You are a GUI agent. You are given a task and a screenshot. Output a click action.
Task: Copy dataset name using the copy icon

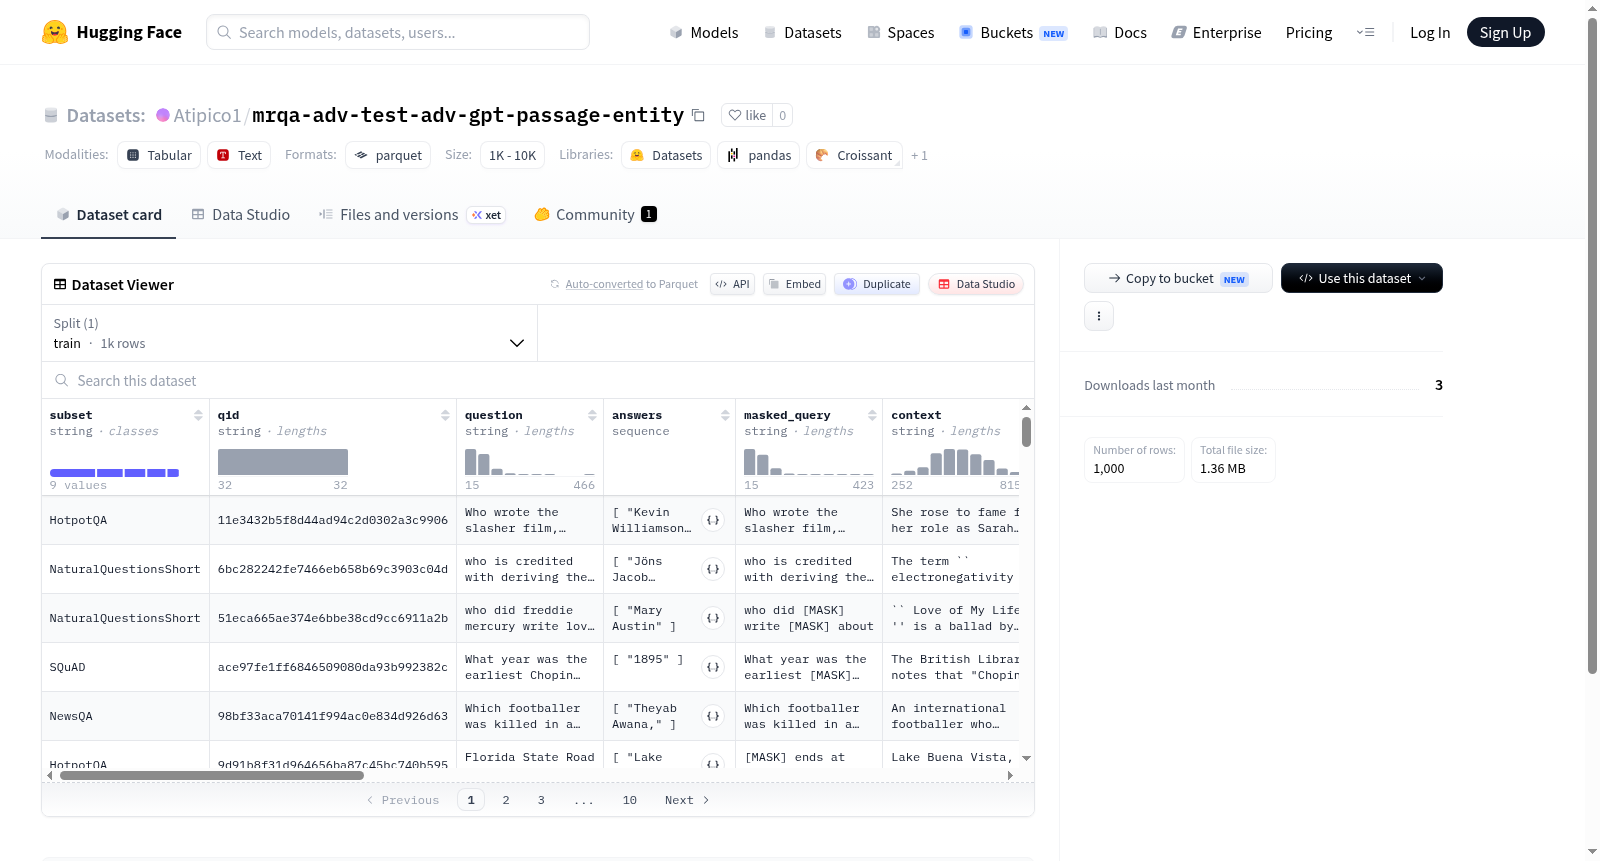pyautogui.click(x=698, y=115)
